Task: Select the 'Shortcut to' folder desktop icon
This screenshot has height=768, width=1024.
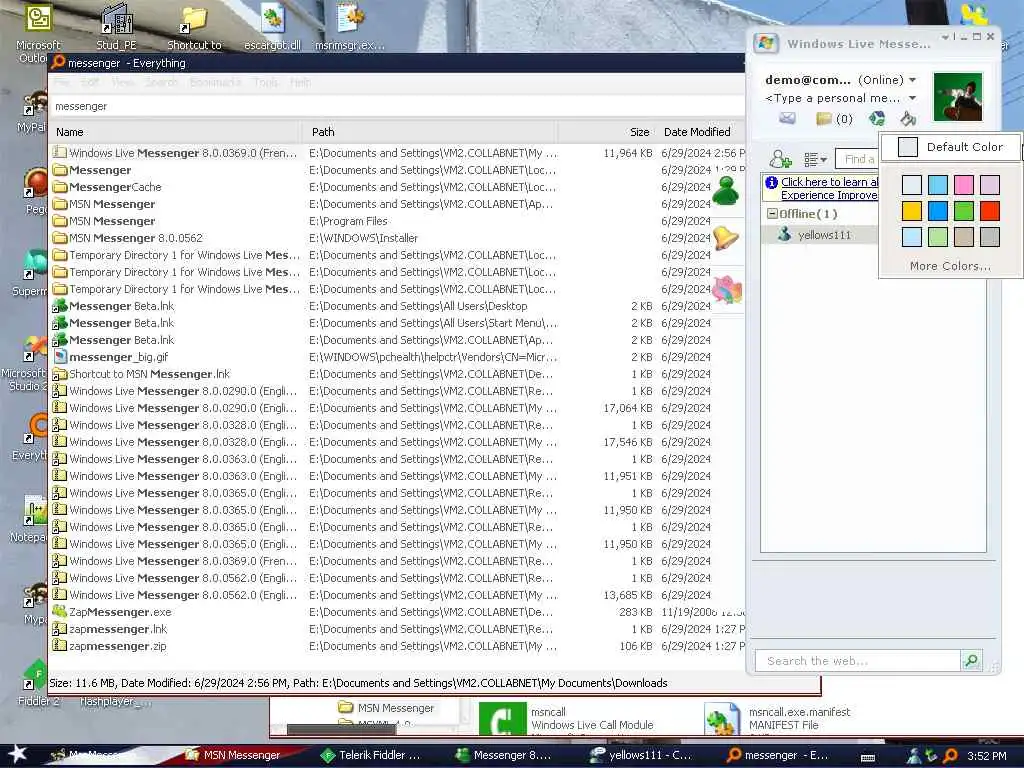Action: click(x=194, y=20)
